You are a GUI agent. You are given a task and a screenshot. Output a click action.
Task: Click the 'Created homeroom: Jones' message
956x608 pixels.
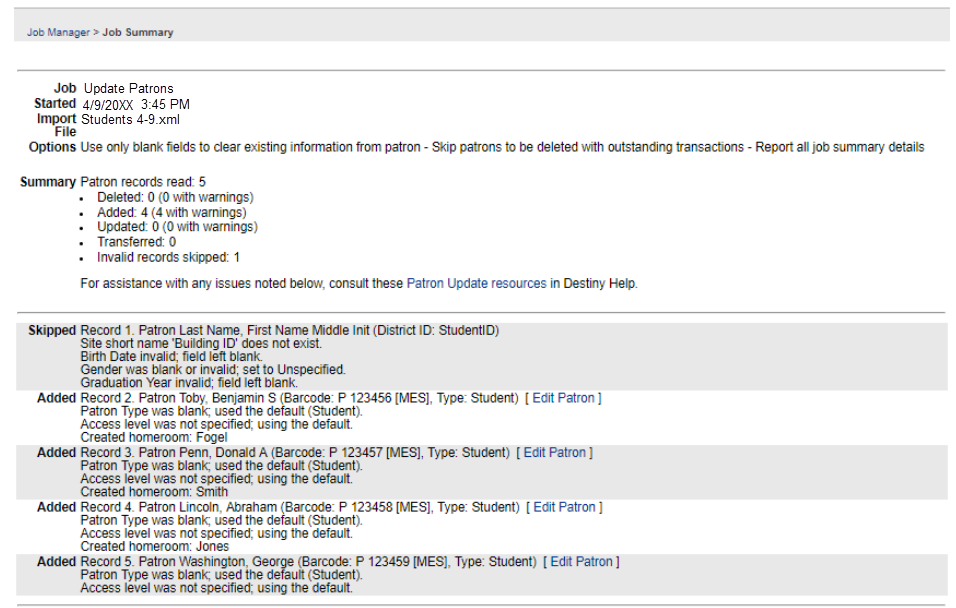154,547
